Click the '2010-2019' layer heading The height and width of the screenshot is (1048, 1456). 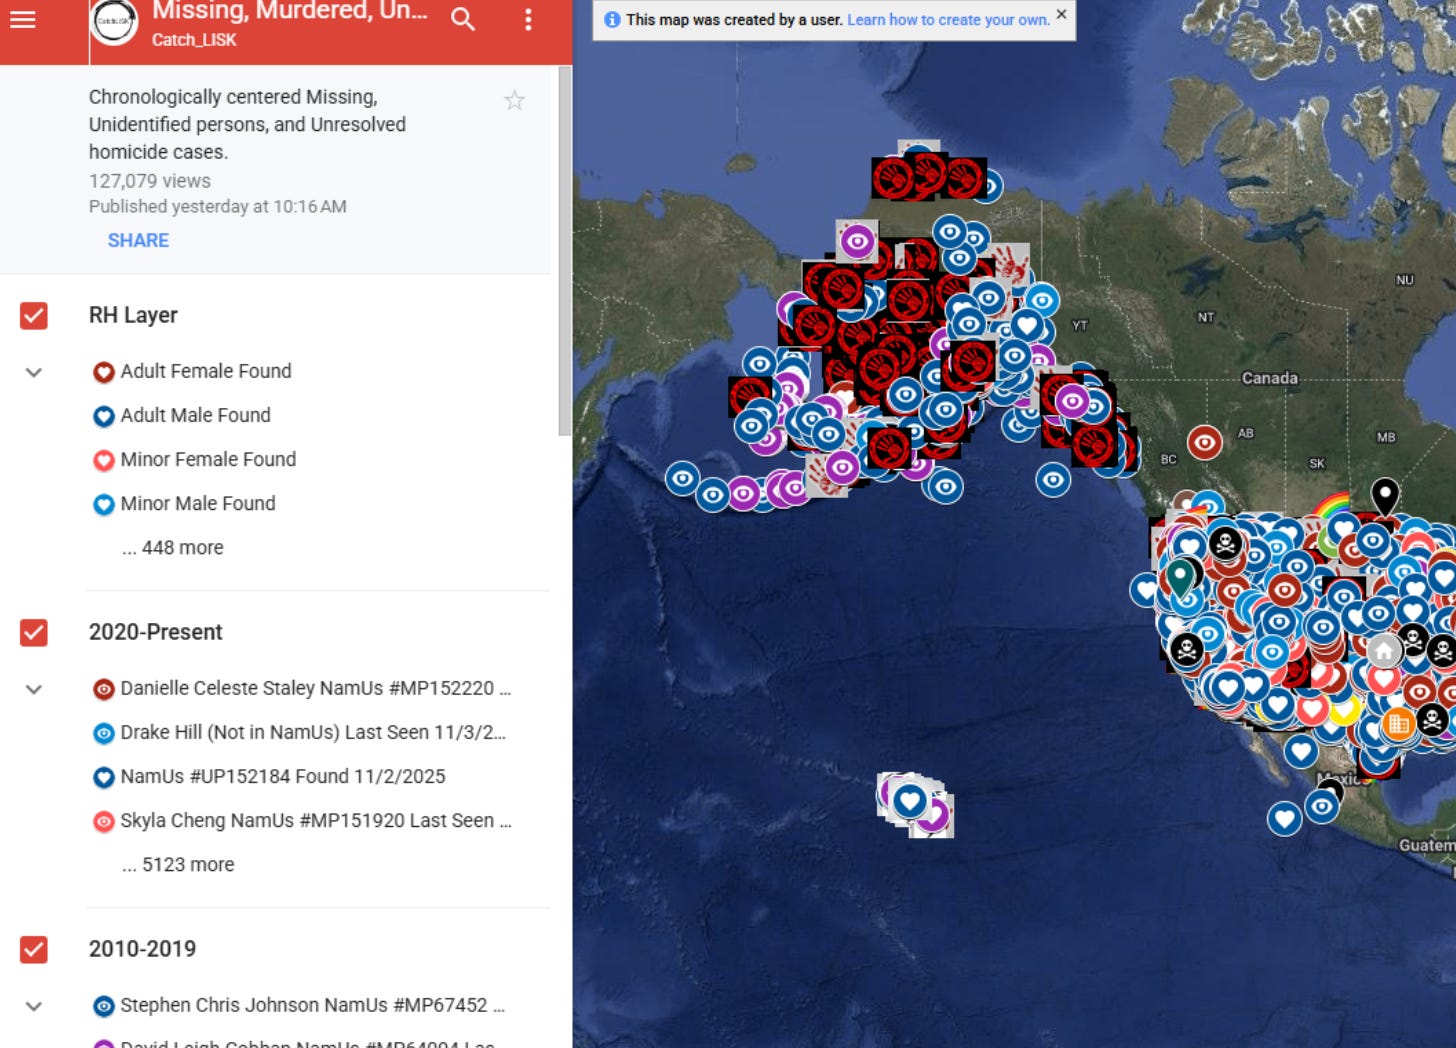click(143, 949)
